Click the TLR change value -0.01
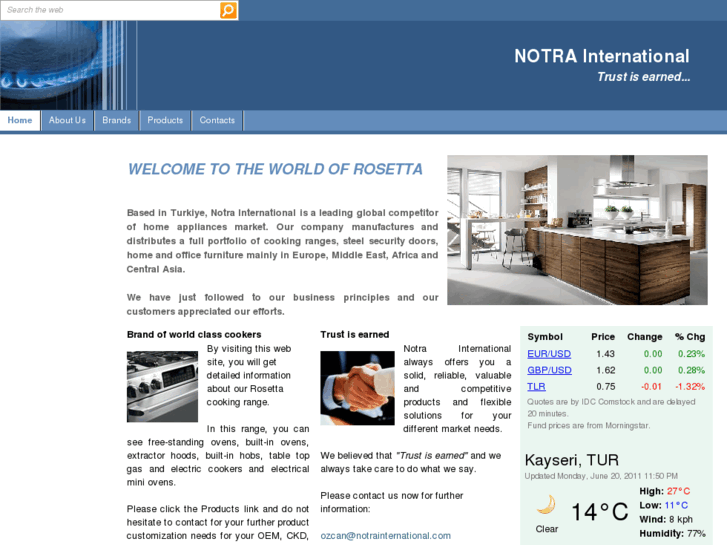 651,386
